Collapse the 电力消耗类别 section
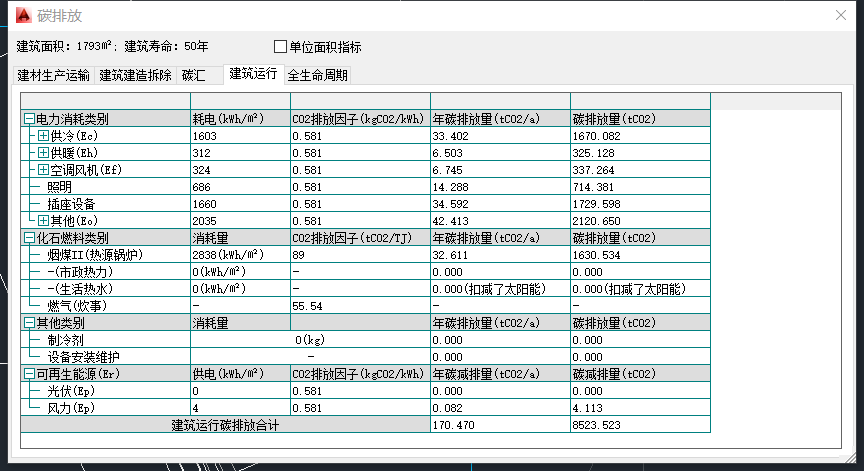Screen dimensions: 864x471 pyautogui.click(x=29, y=119)
